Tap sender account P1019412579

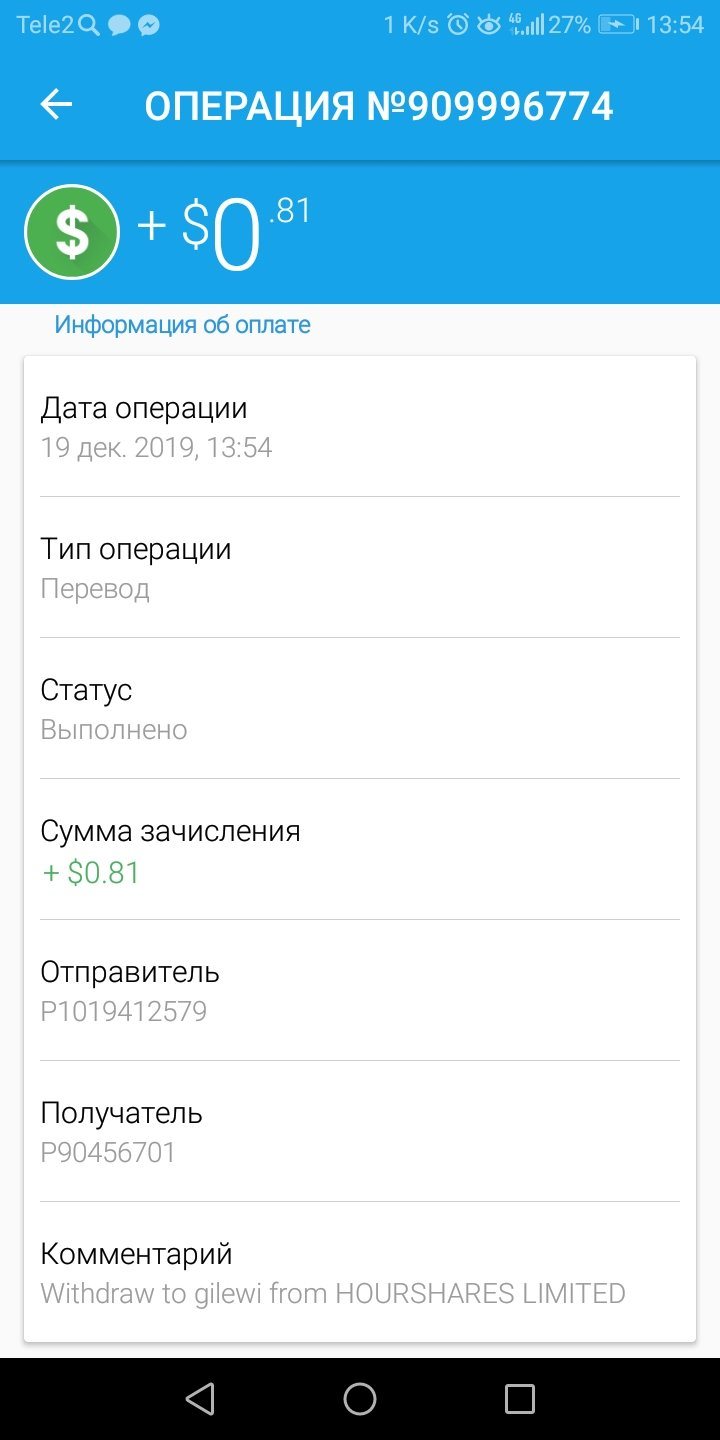(x=124, y=1012)
